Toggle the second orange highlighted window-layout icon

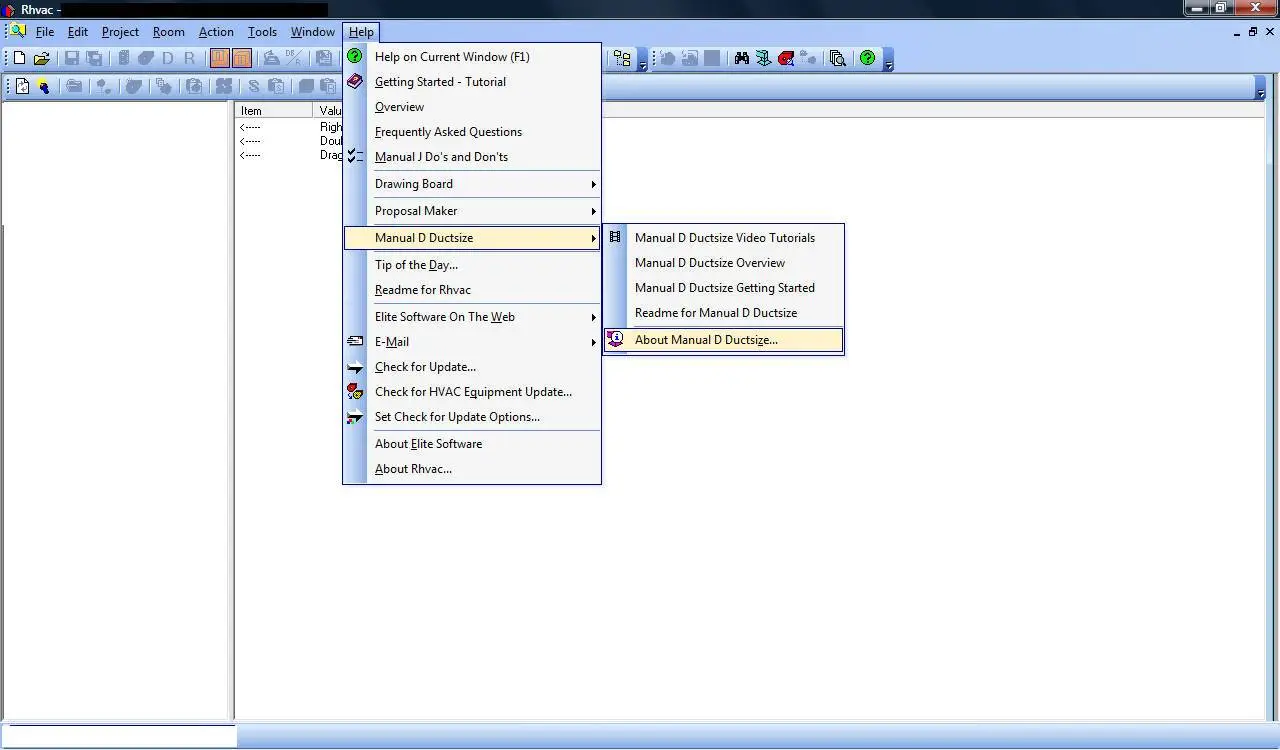[x=241, y=59]
